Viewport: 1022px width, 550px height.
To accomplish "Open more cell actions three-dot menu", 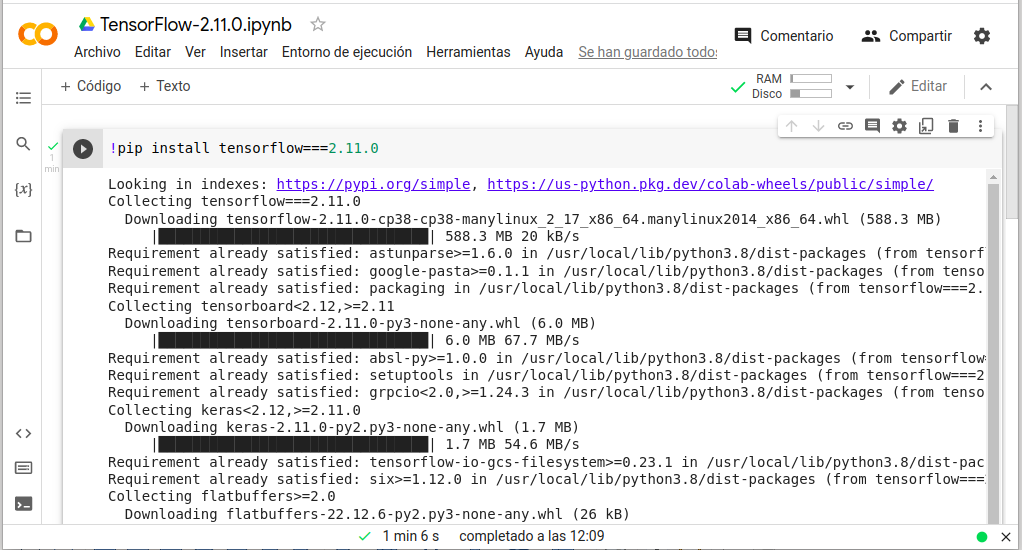I will click(x=980, y=126).
